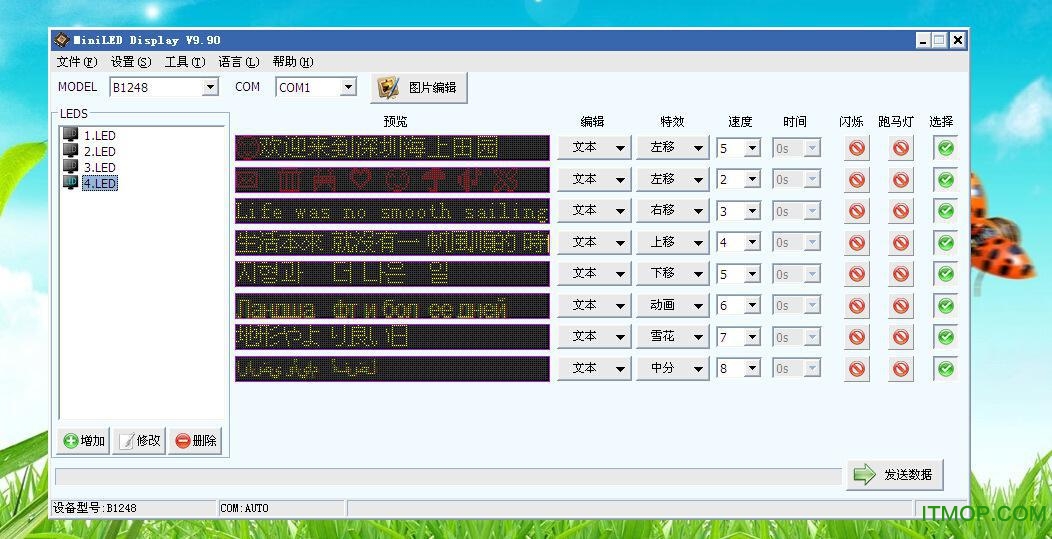Open the 文本 edit dropdown in 动画 row
Viewport: 1052px width, 539px height.
[x=594, y=305]
